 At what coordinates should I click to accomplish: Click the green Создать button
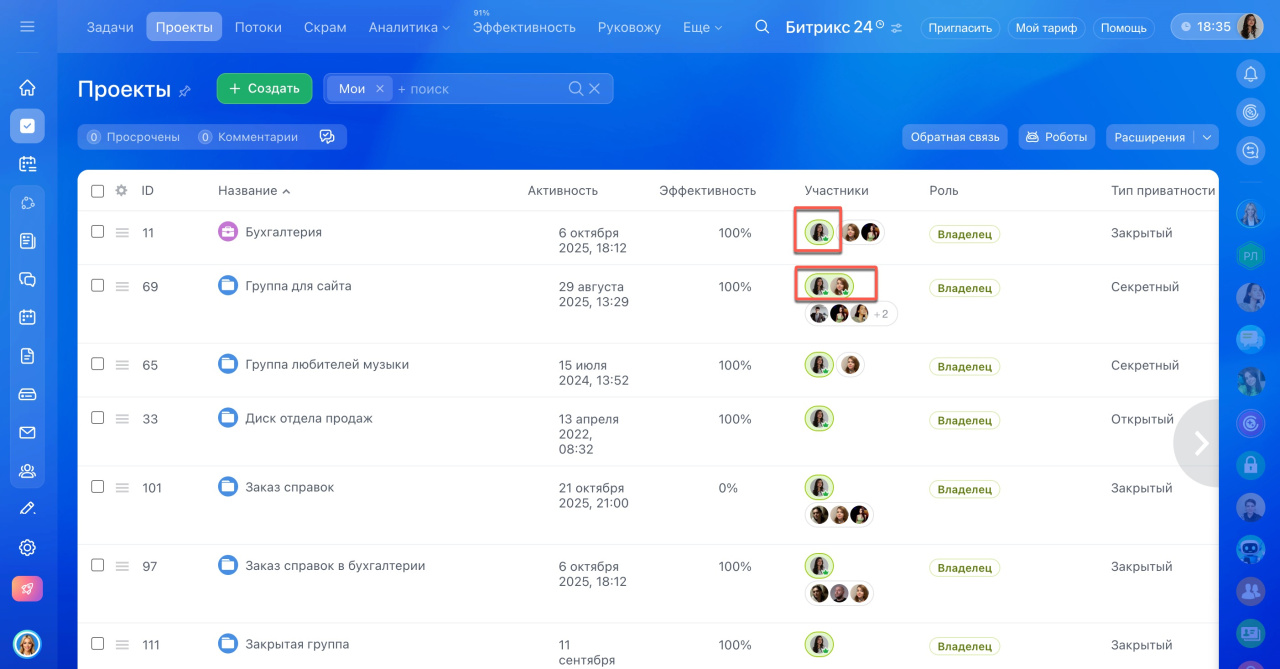click(x=264, y=88)
